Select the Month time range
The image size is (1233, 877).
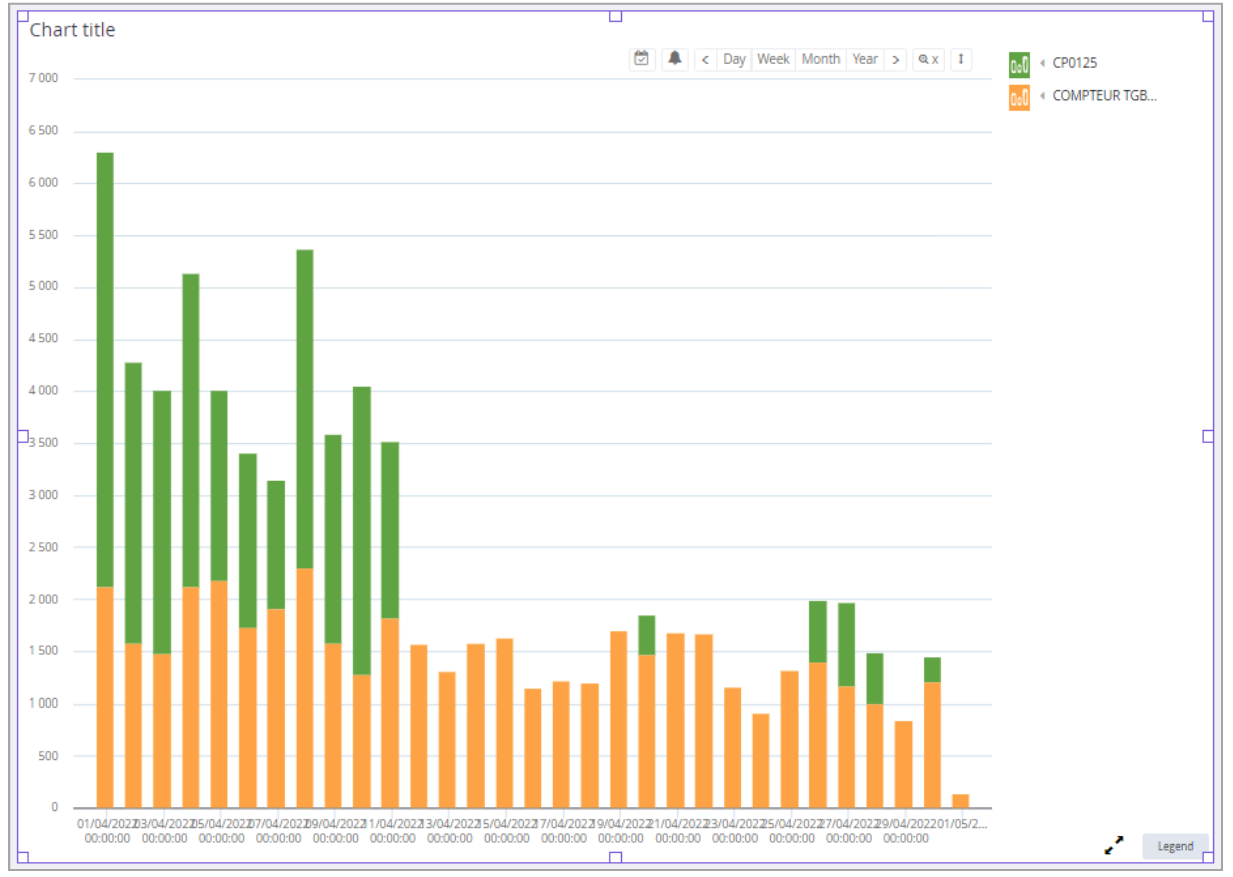(x=820, y=60)
